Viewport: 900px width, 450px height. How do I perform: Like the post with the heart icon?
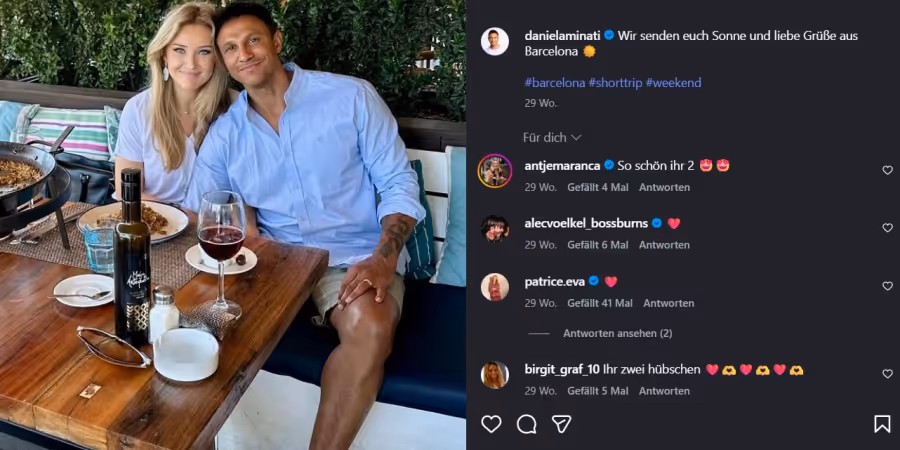491,424
